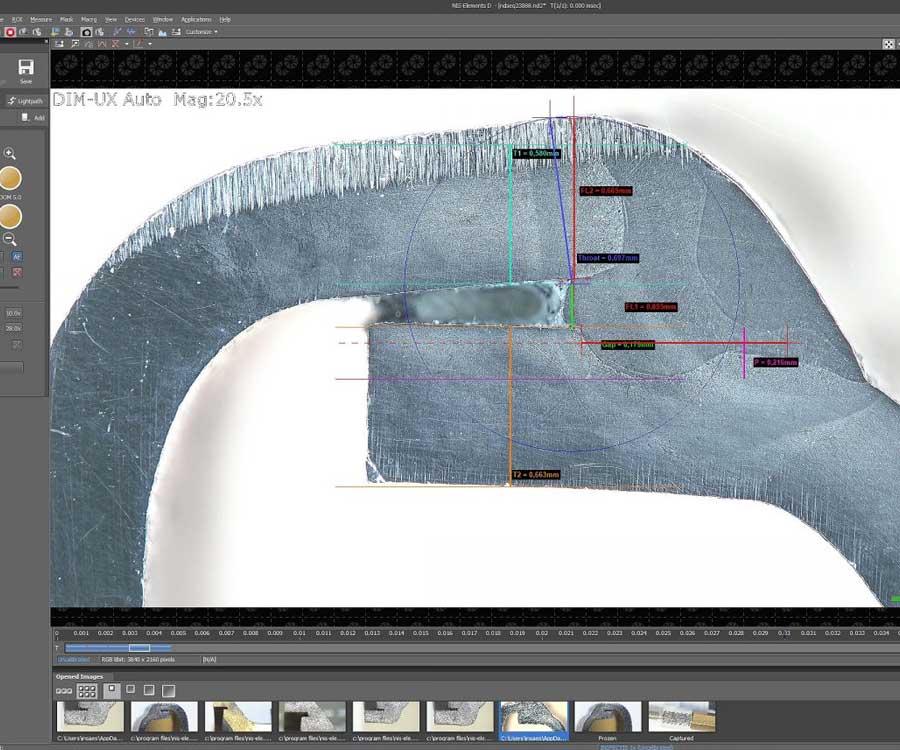Select the 10.0x magnification preset button
This screenshot has height=750, width=900.
pos(14,313)
